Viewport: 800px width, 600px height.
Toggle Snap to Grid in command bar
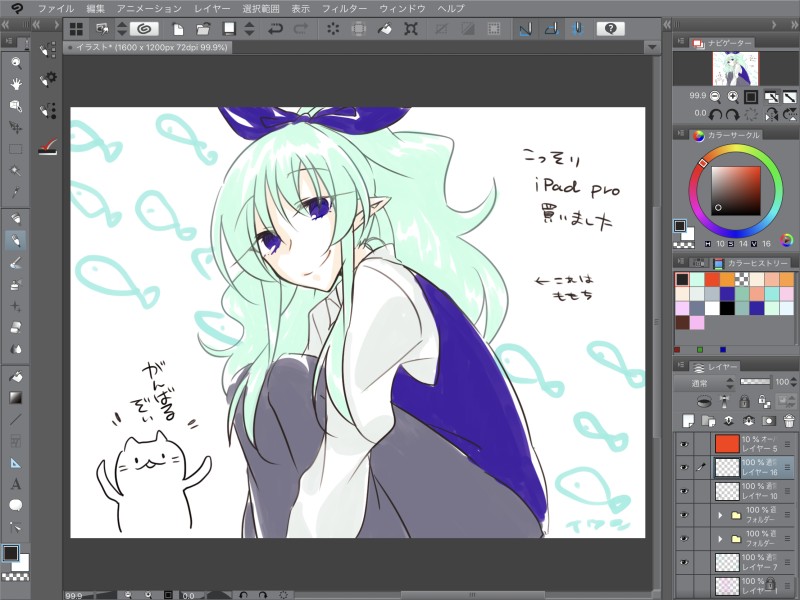coord(578,29)
